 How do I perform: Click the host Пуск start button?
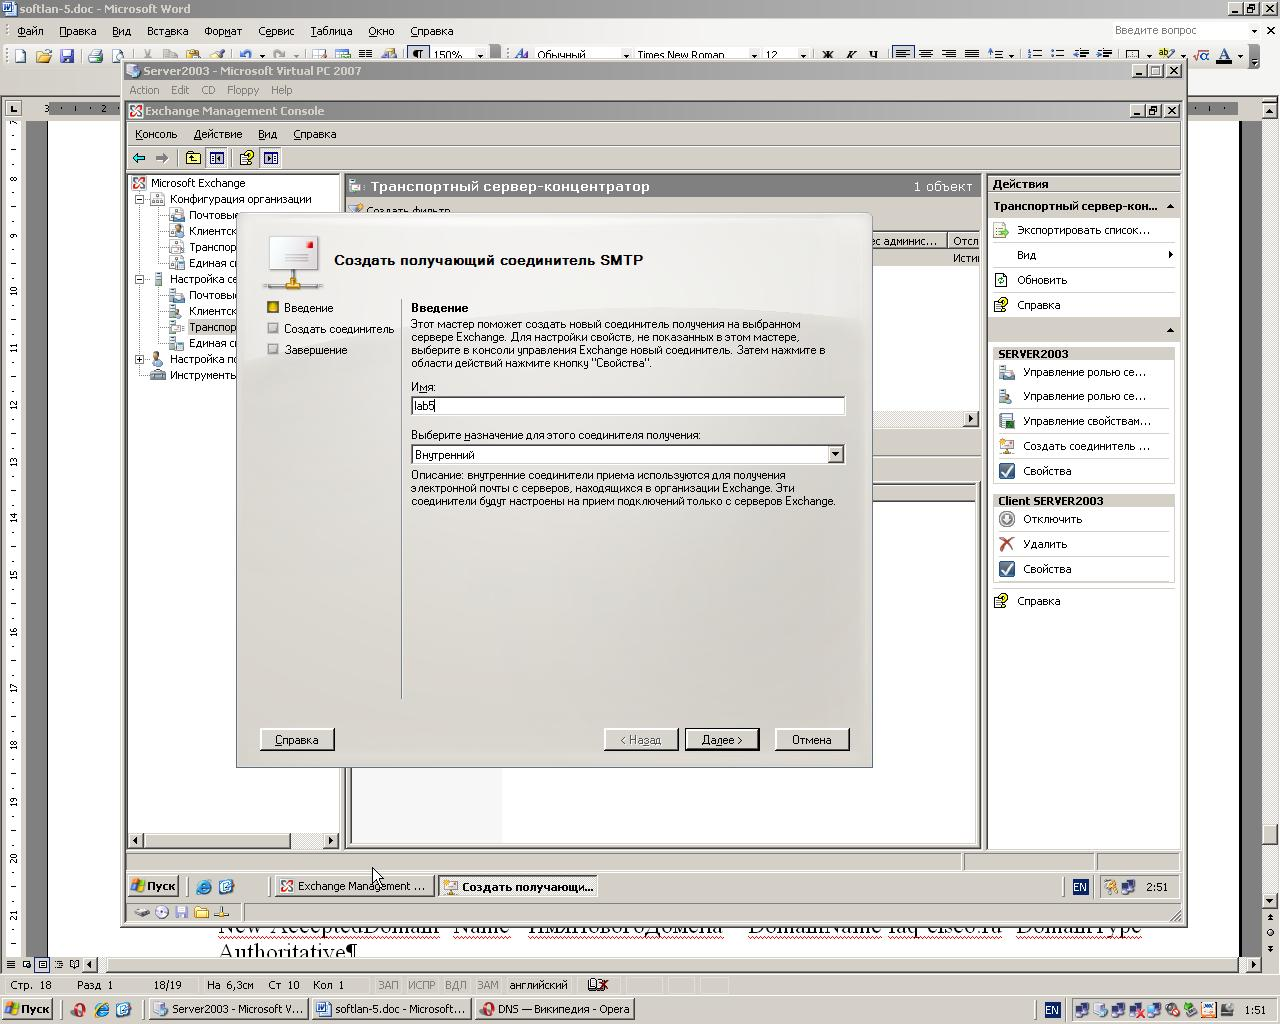click(x=28, y=1009)
